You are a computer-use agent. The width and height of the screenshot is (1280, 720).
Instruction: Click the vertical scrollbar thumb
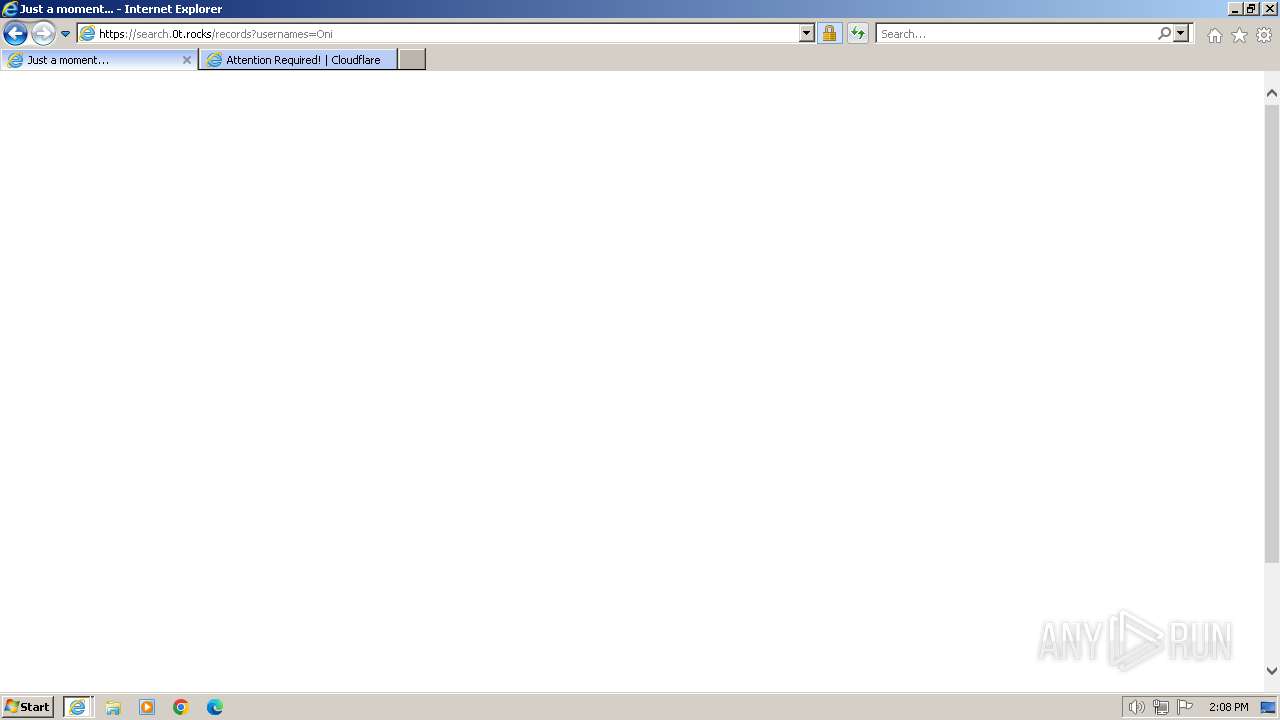(1272, 332)
